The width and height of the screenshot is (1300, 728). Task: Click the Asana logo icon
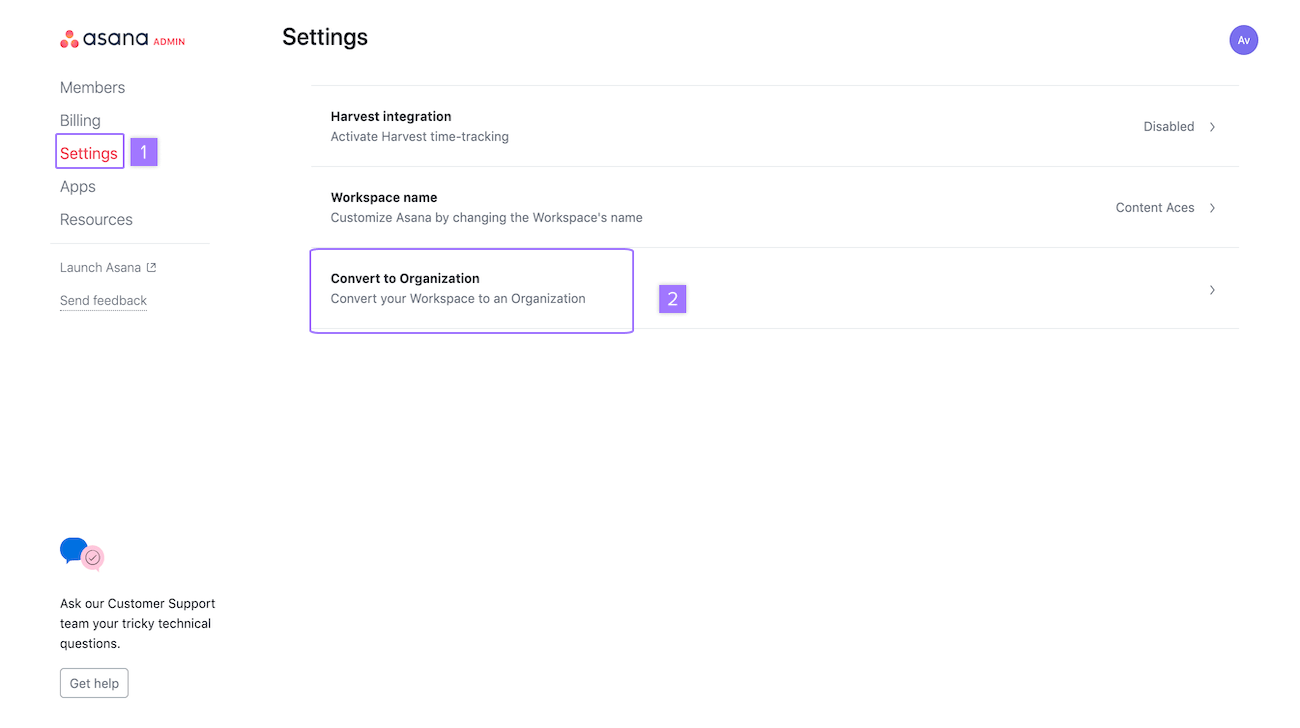[x=69, y=39]
